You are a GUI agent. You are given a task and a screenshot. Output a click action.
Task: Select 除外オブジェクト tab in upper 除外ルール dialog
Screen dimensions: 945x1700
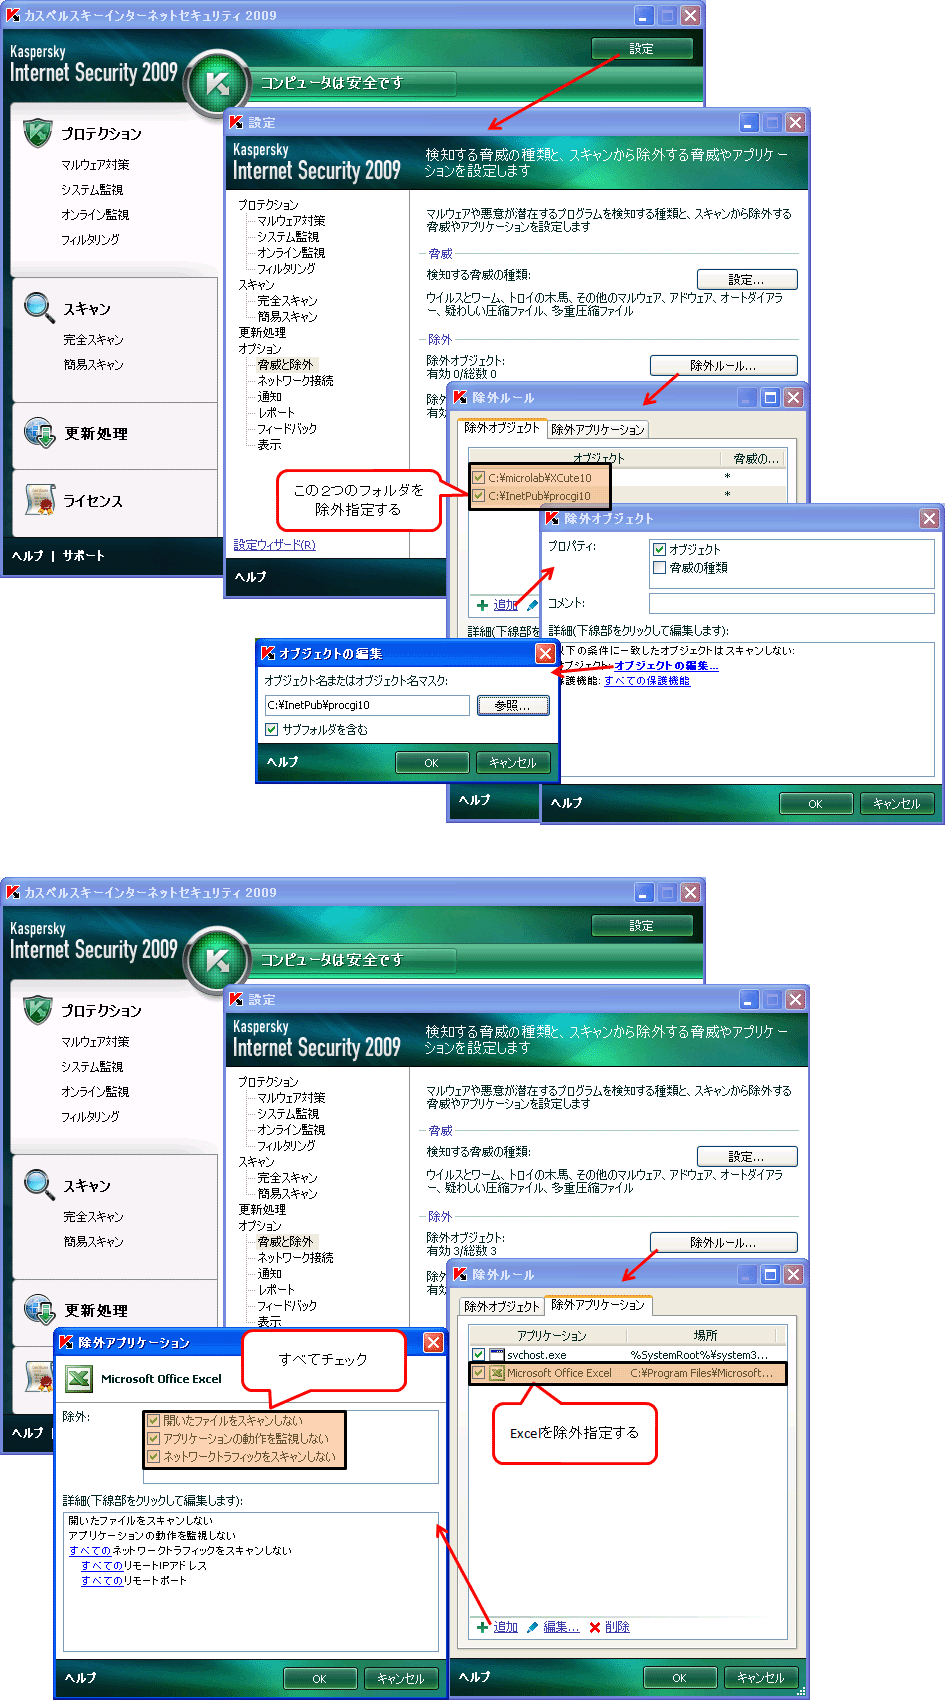pyautogui.click(x=502, y=428)
